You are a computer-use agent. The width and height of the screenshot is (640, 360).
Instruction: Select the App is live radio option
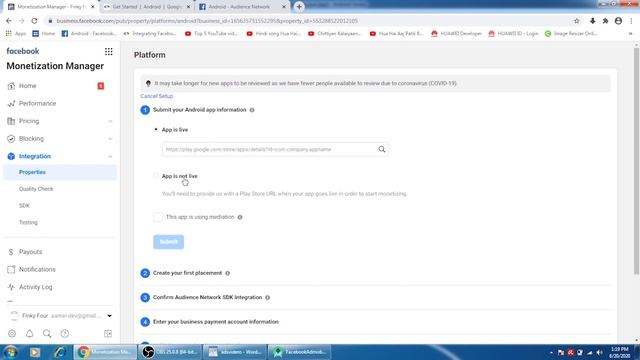click(x=156, y=130)
